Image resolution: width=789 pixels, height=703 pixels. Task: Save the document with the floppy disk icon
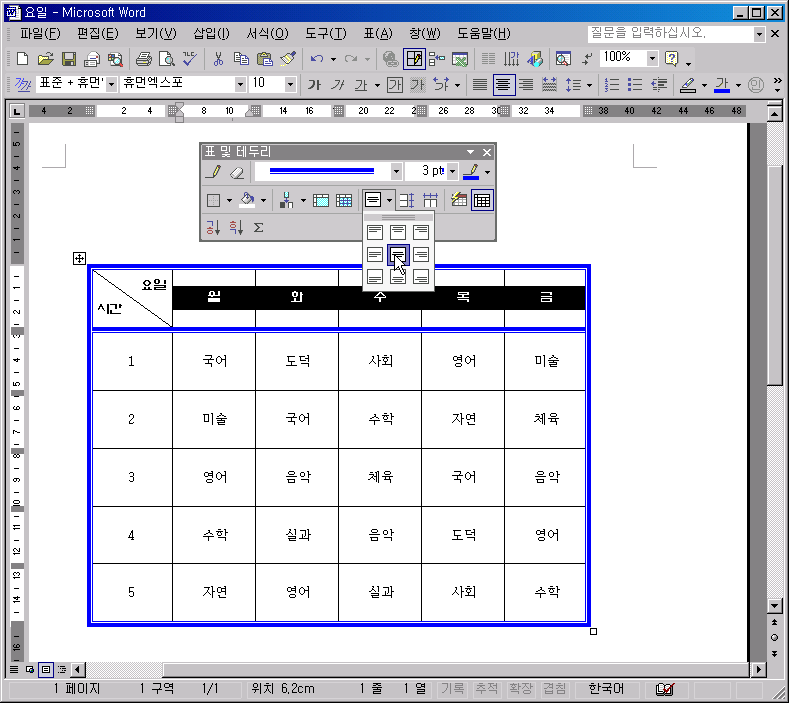point(69,59)
